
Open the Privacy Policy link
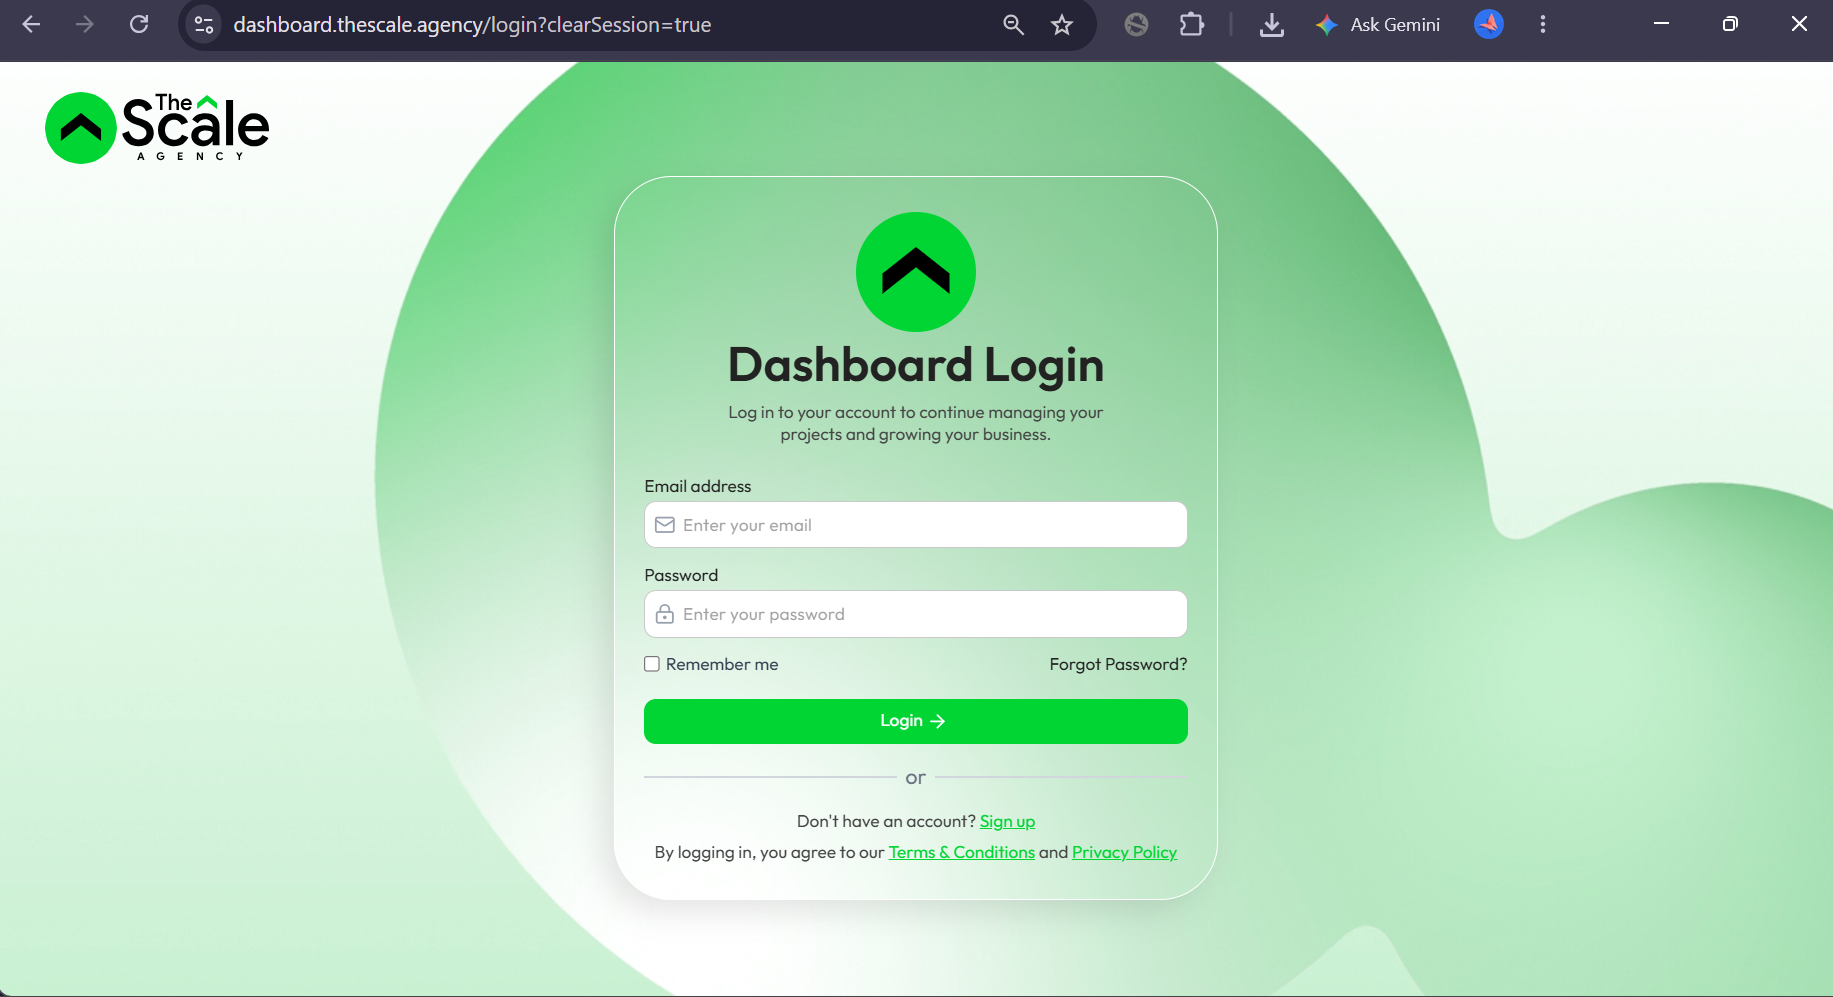pyautogui.click(x=1124, y=852)
